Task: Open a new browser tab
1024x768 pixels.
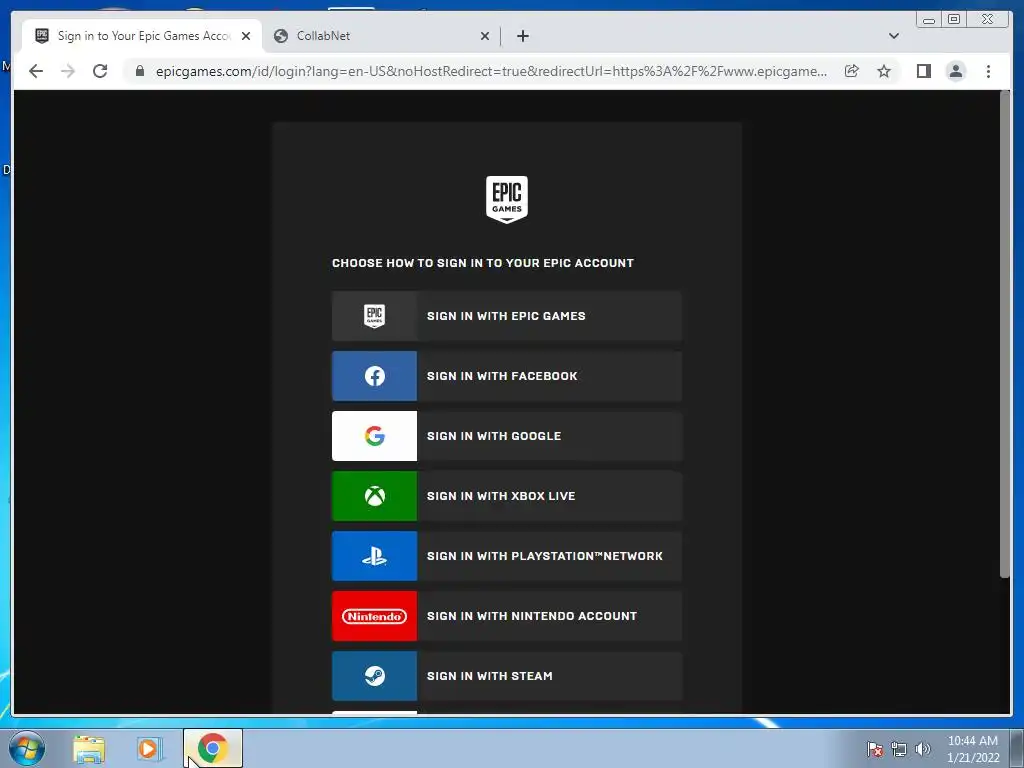Action: tap(523, 36)
